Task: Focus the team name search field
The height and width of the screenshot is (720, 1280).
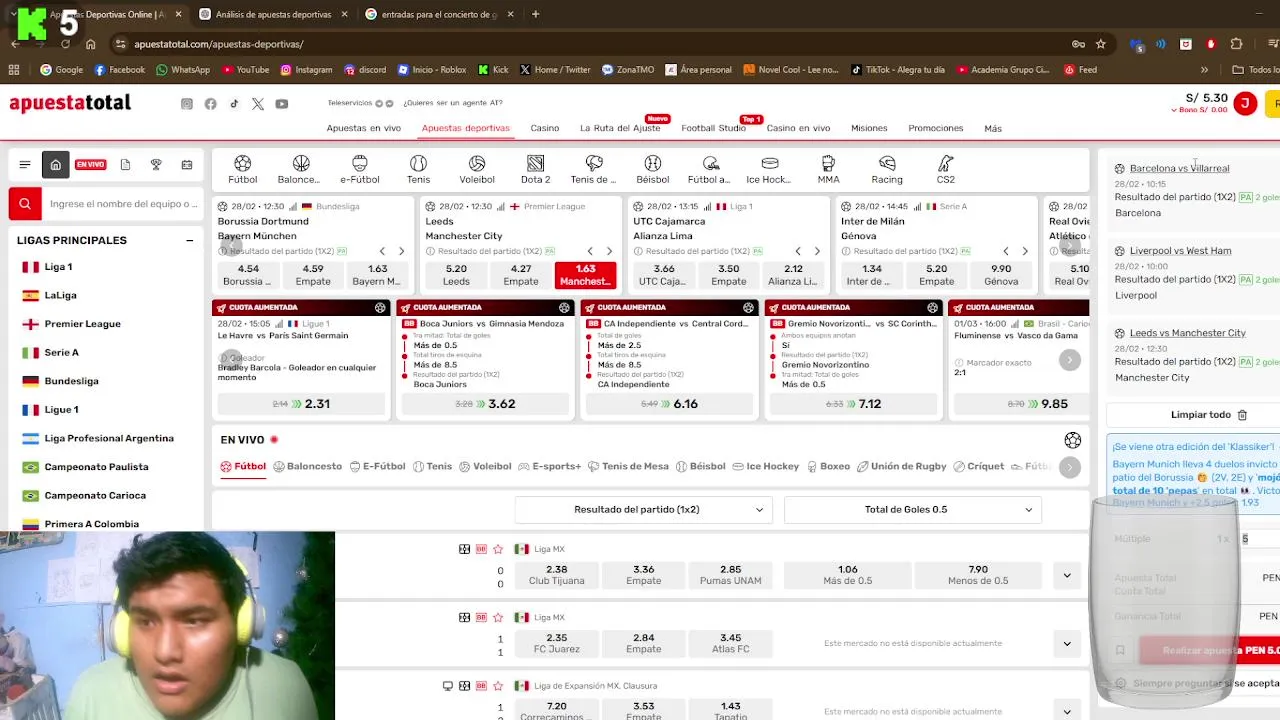Action: (122, 204)
